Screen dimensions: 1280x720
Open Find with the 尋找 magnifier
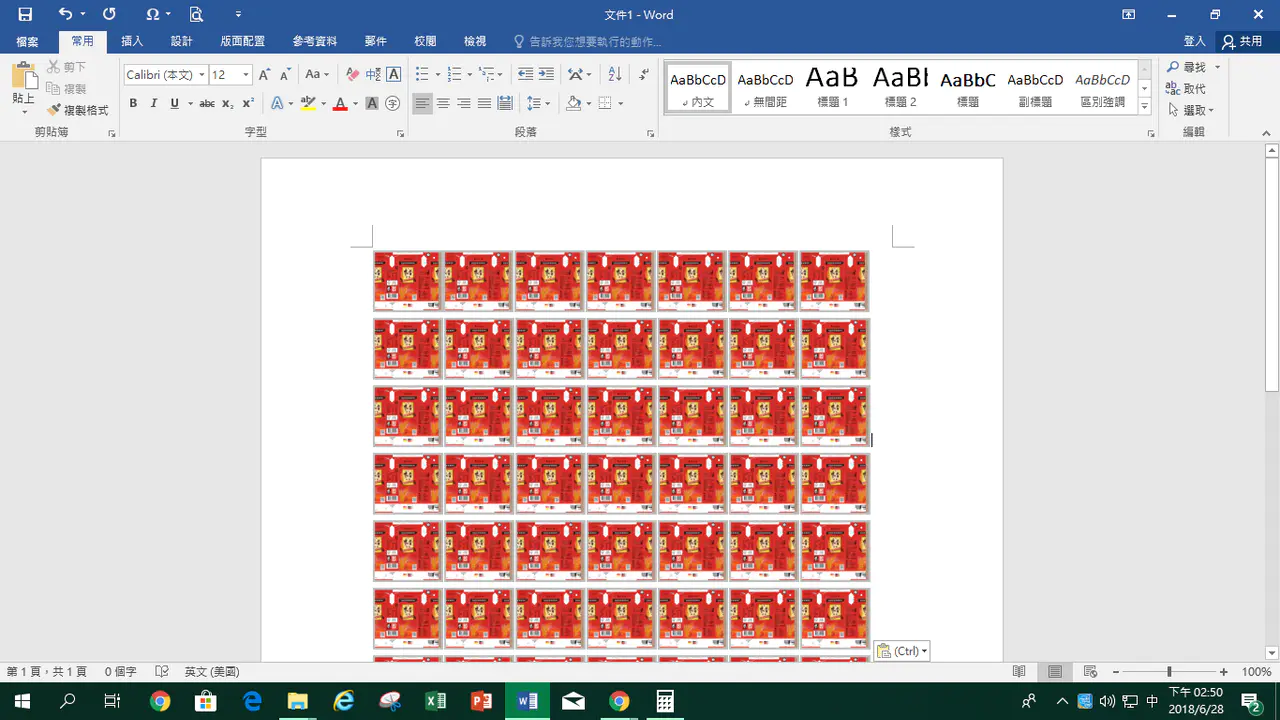coord(1187,67)
